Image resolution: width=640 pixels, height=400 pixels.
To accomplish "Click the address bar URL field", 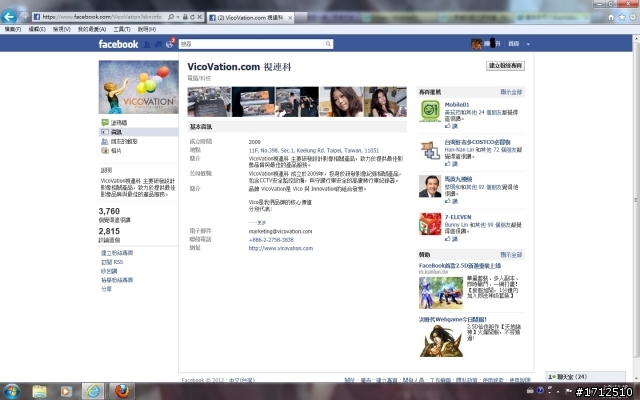I will coord(102,17).
